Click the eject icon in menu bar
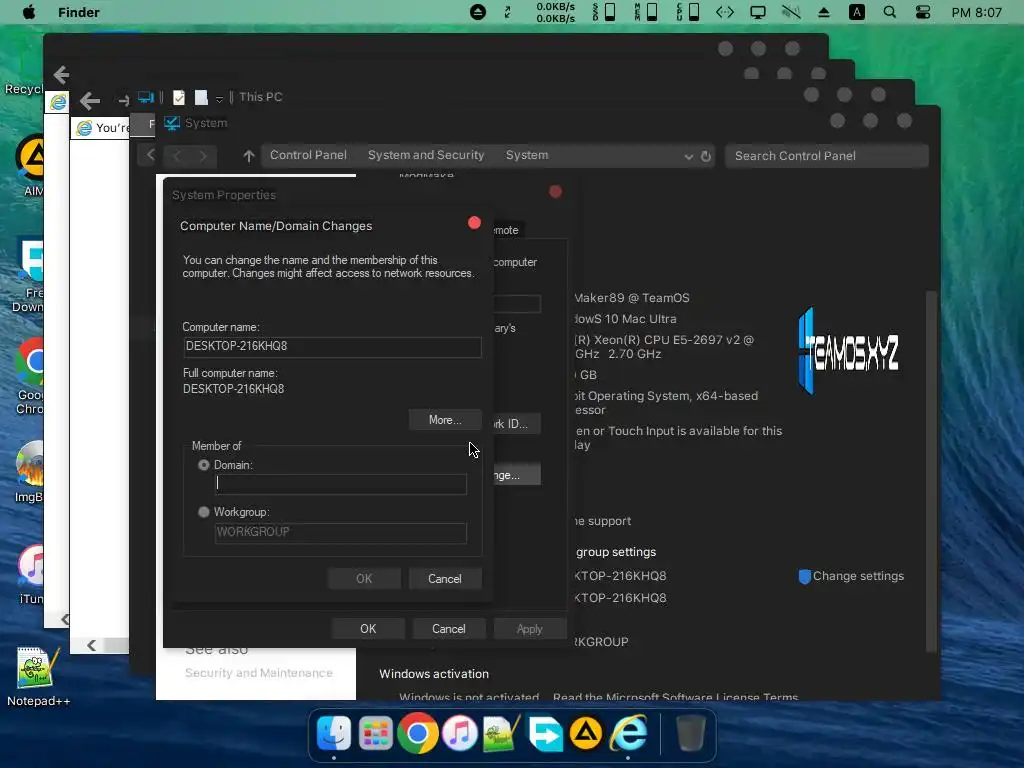The width and height of the screenshot is (1024, 768). 824,12
